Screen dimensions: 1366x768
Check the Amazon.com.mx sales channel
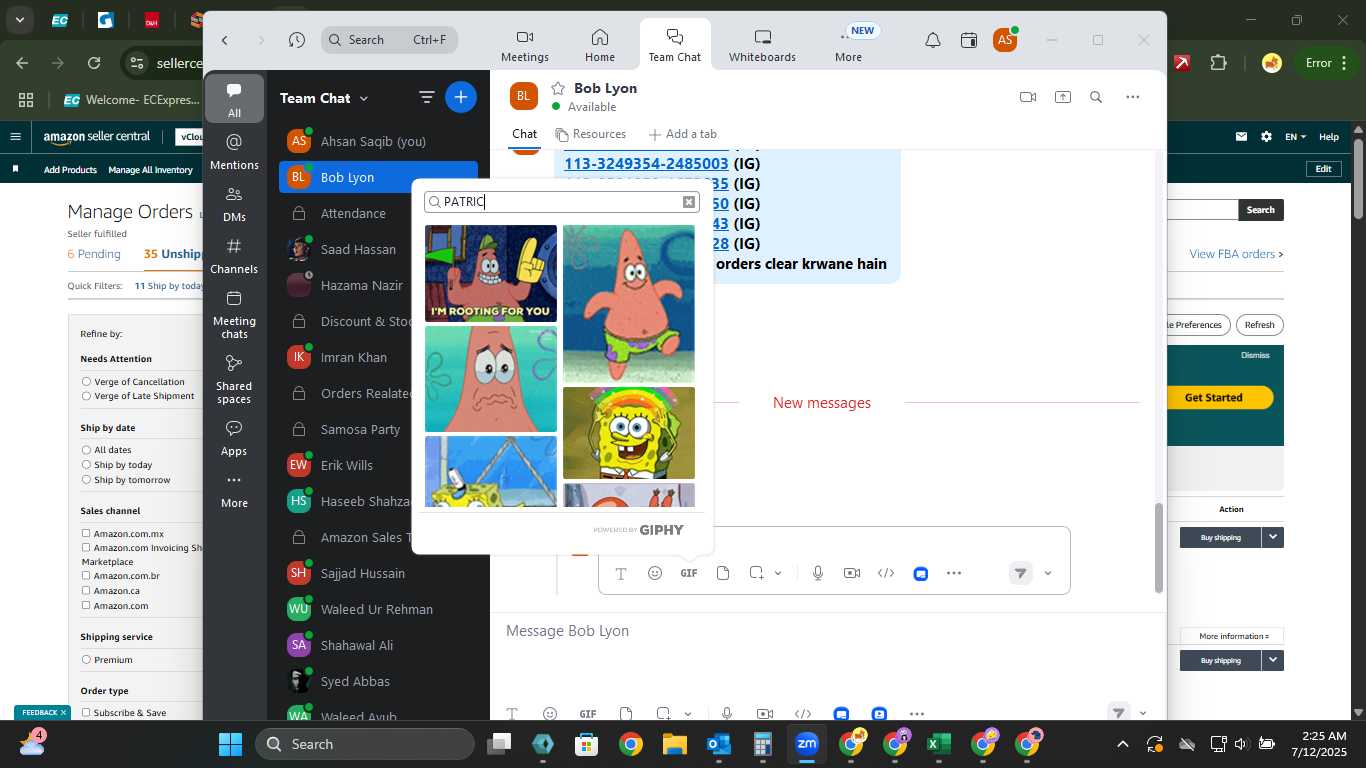pyautogui.click(x=86, y=534)
